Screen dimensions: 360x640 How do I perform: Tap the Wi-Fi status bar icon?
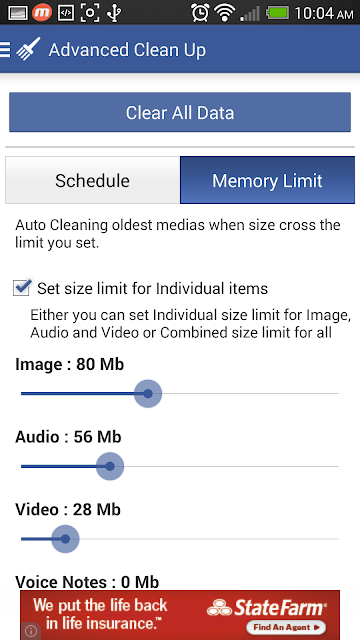click(224, 13)
